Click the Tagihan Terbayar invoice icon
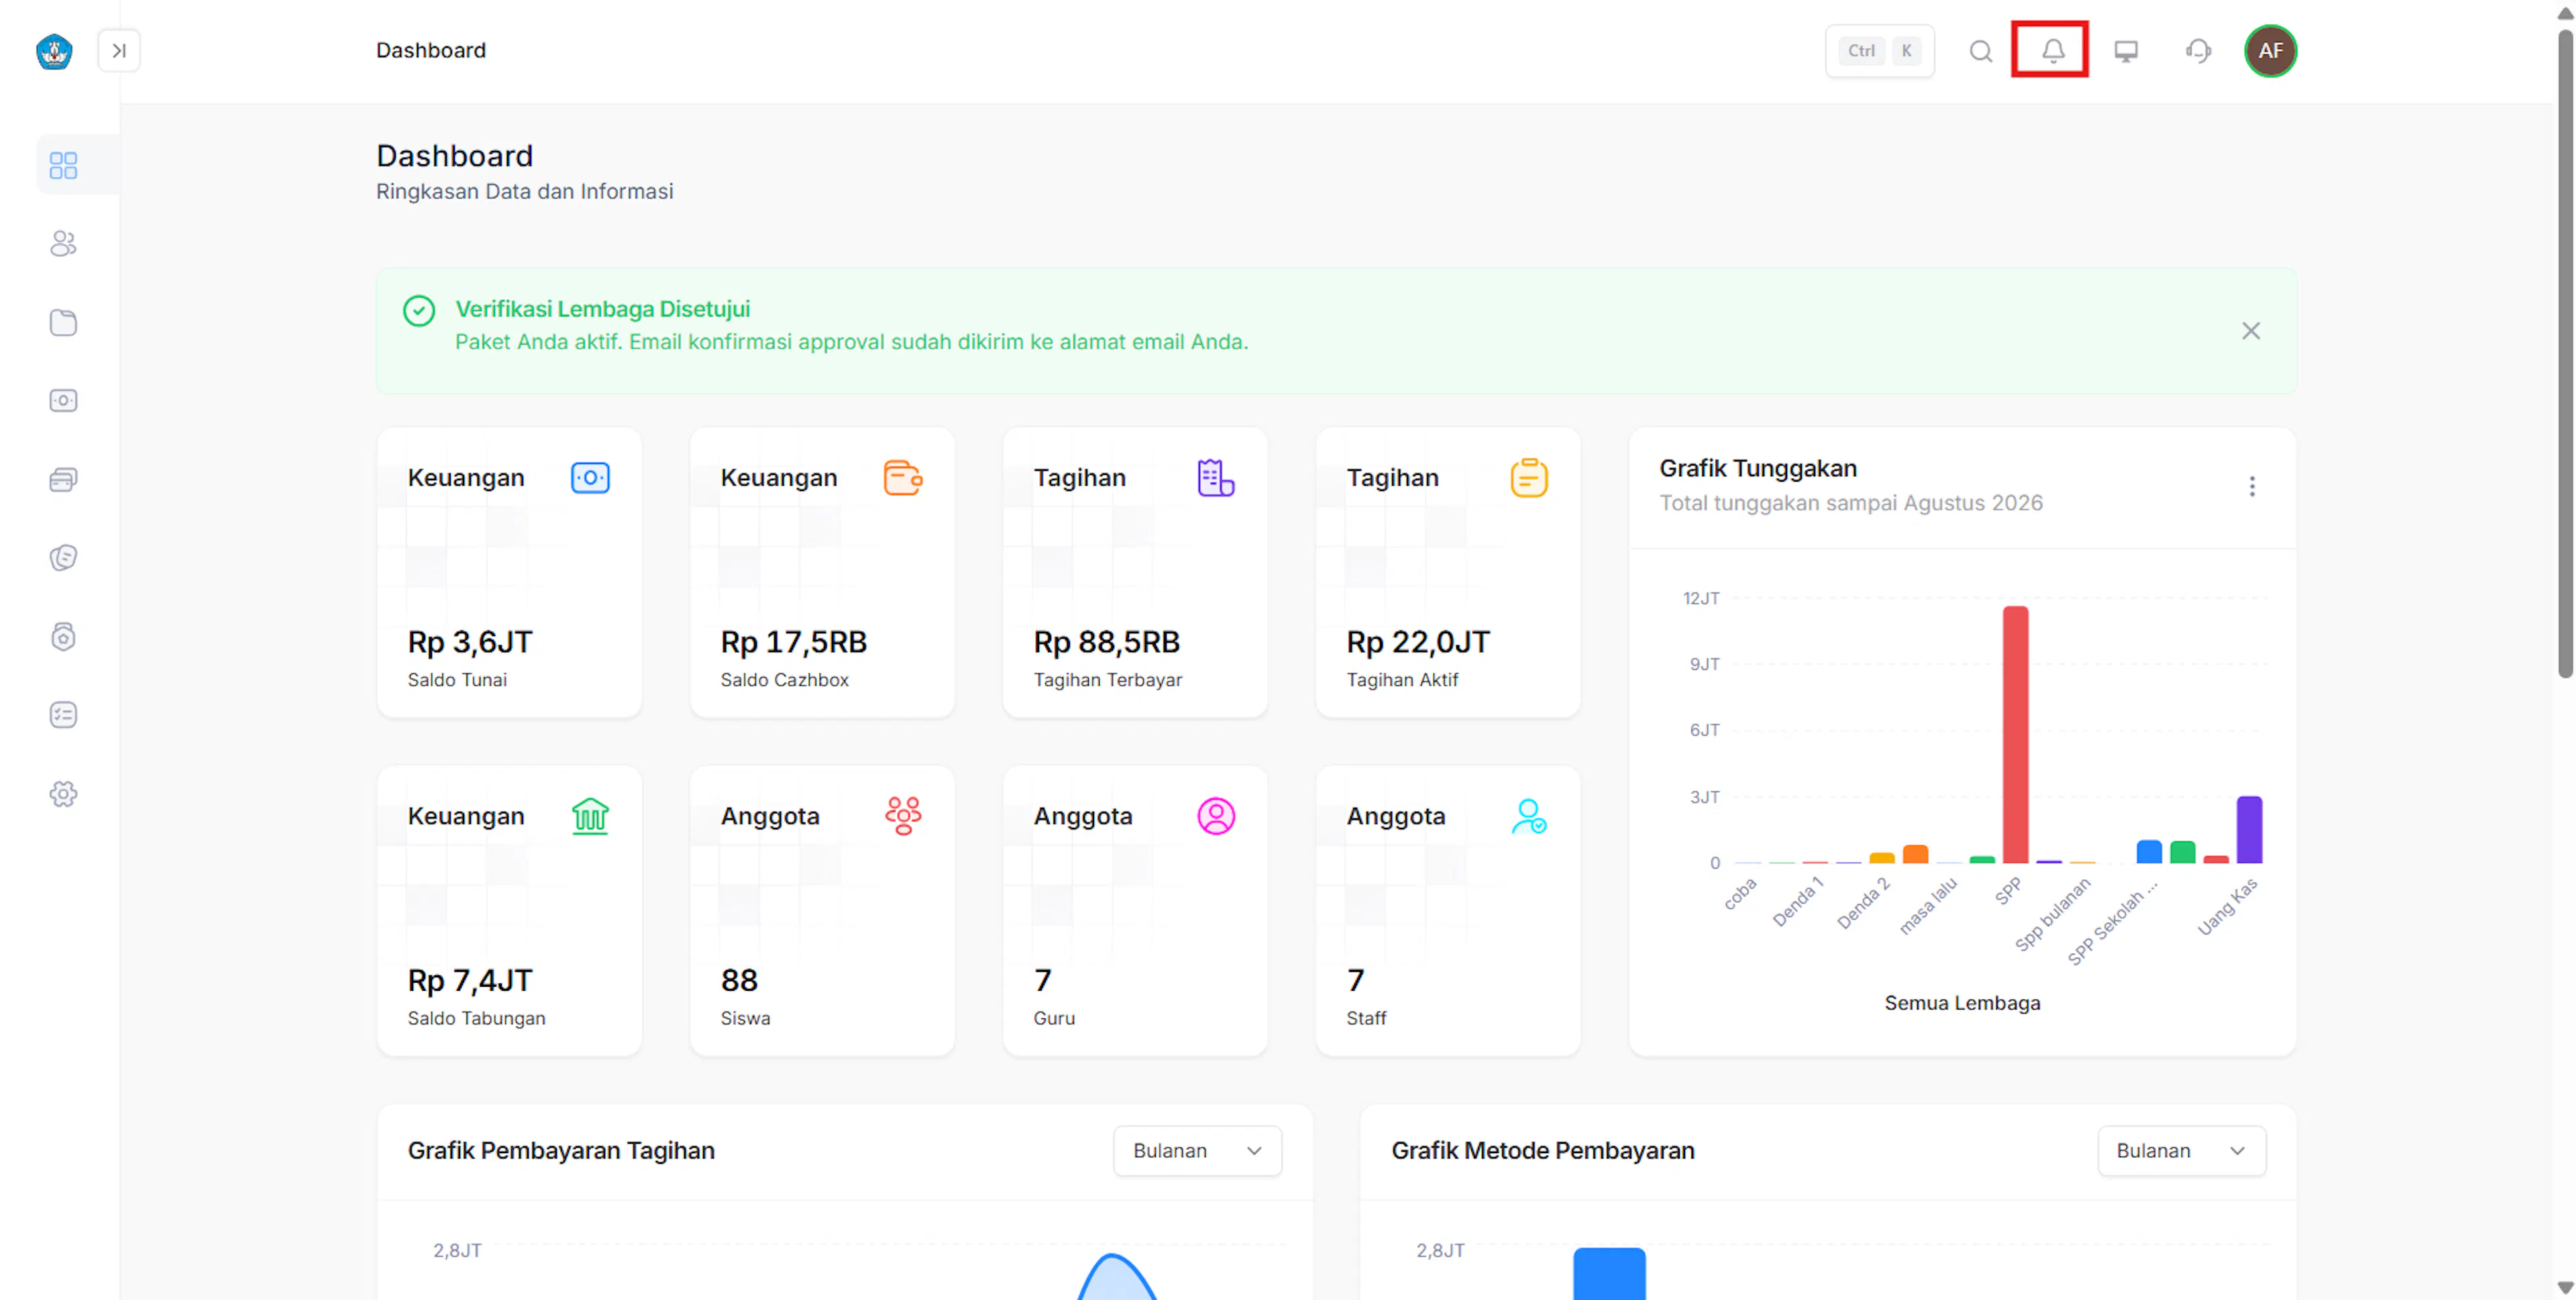This screenshot has height=1300, width=2576. click(x=1216, y=478)
